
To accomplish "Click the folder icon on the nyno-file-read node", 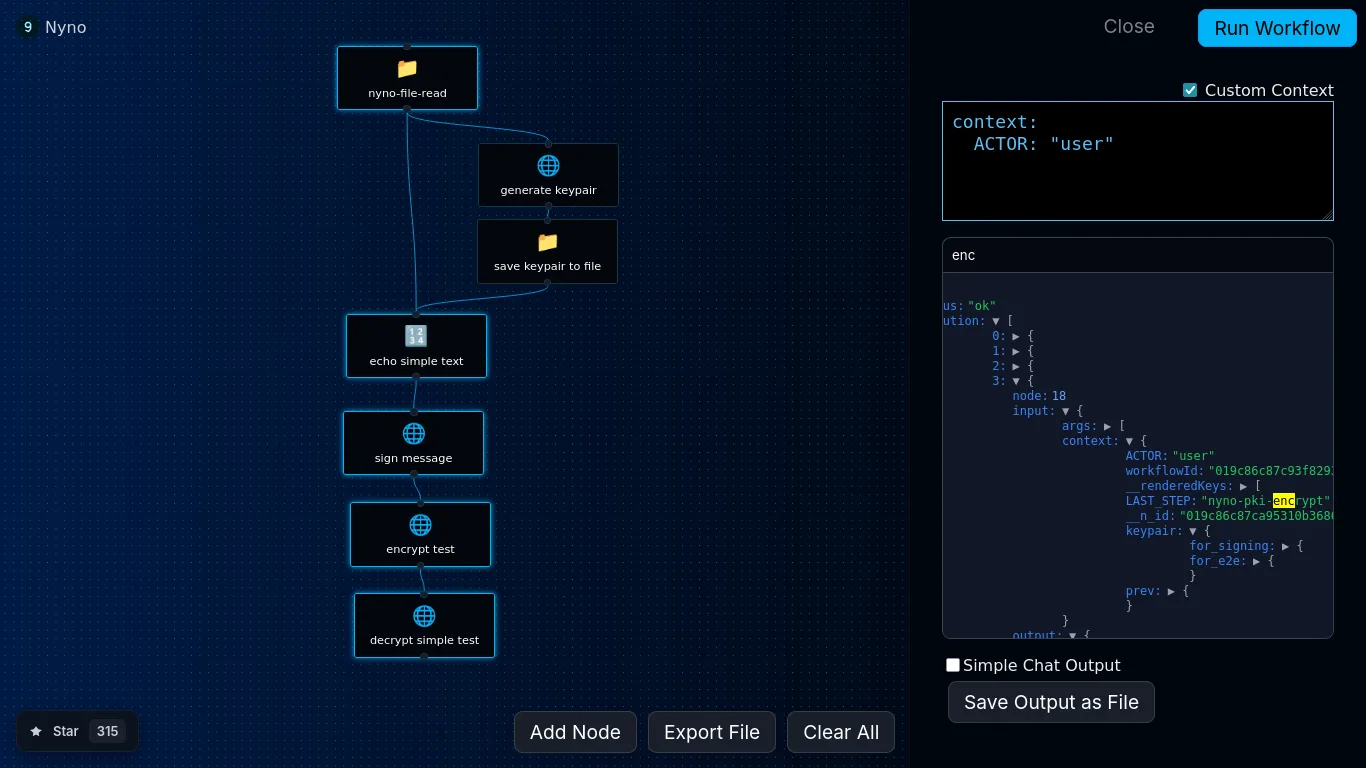I will [407, 68].
